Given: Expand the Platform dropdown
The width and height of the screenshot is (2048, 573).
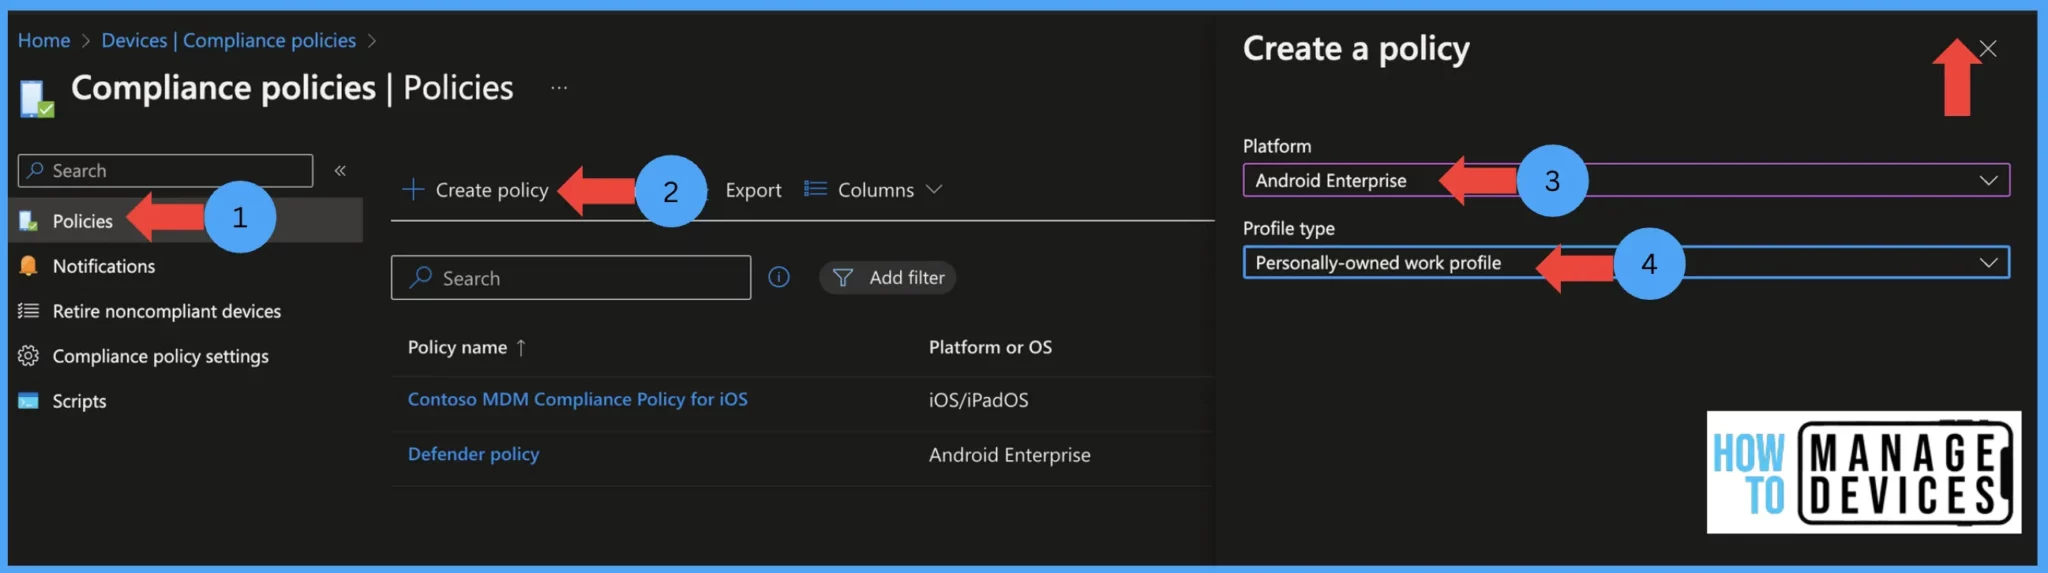Looking at the screenshot, I should click(1626, 181).
